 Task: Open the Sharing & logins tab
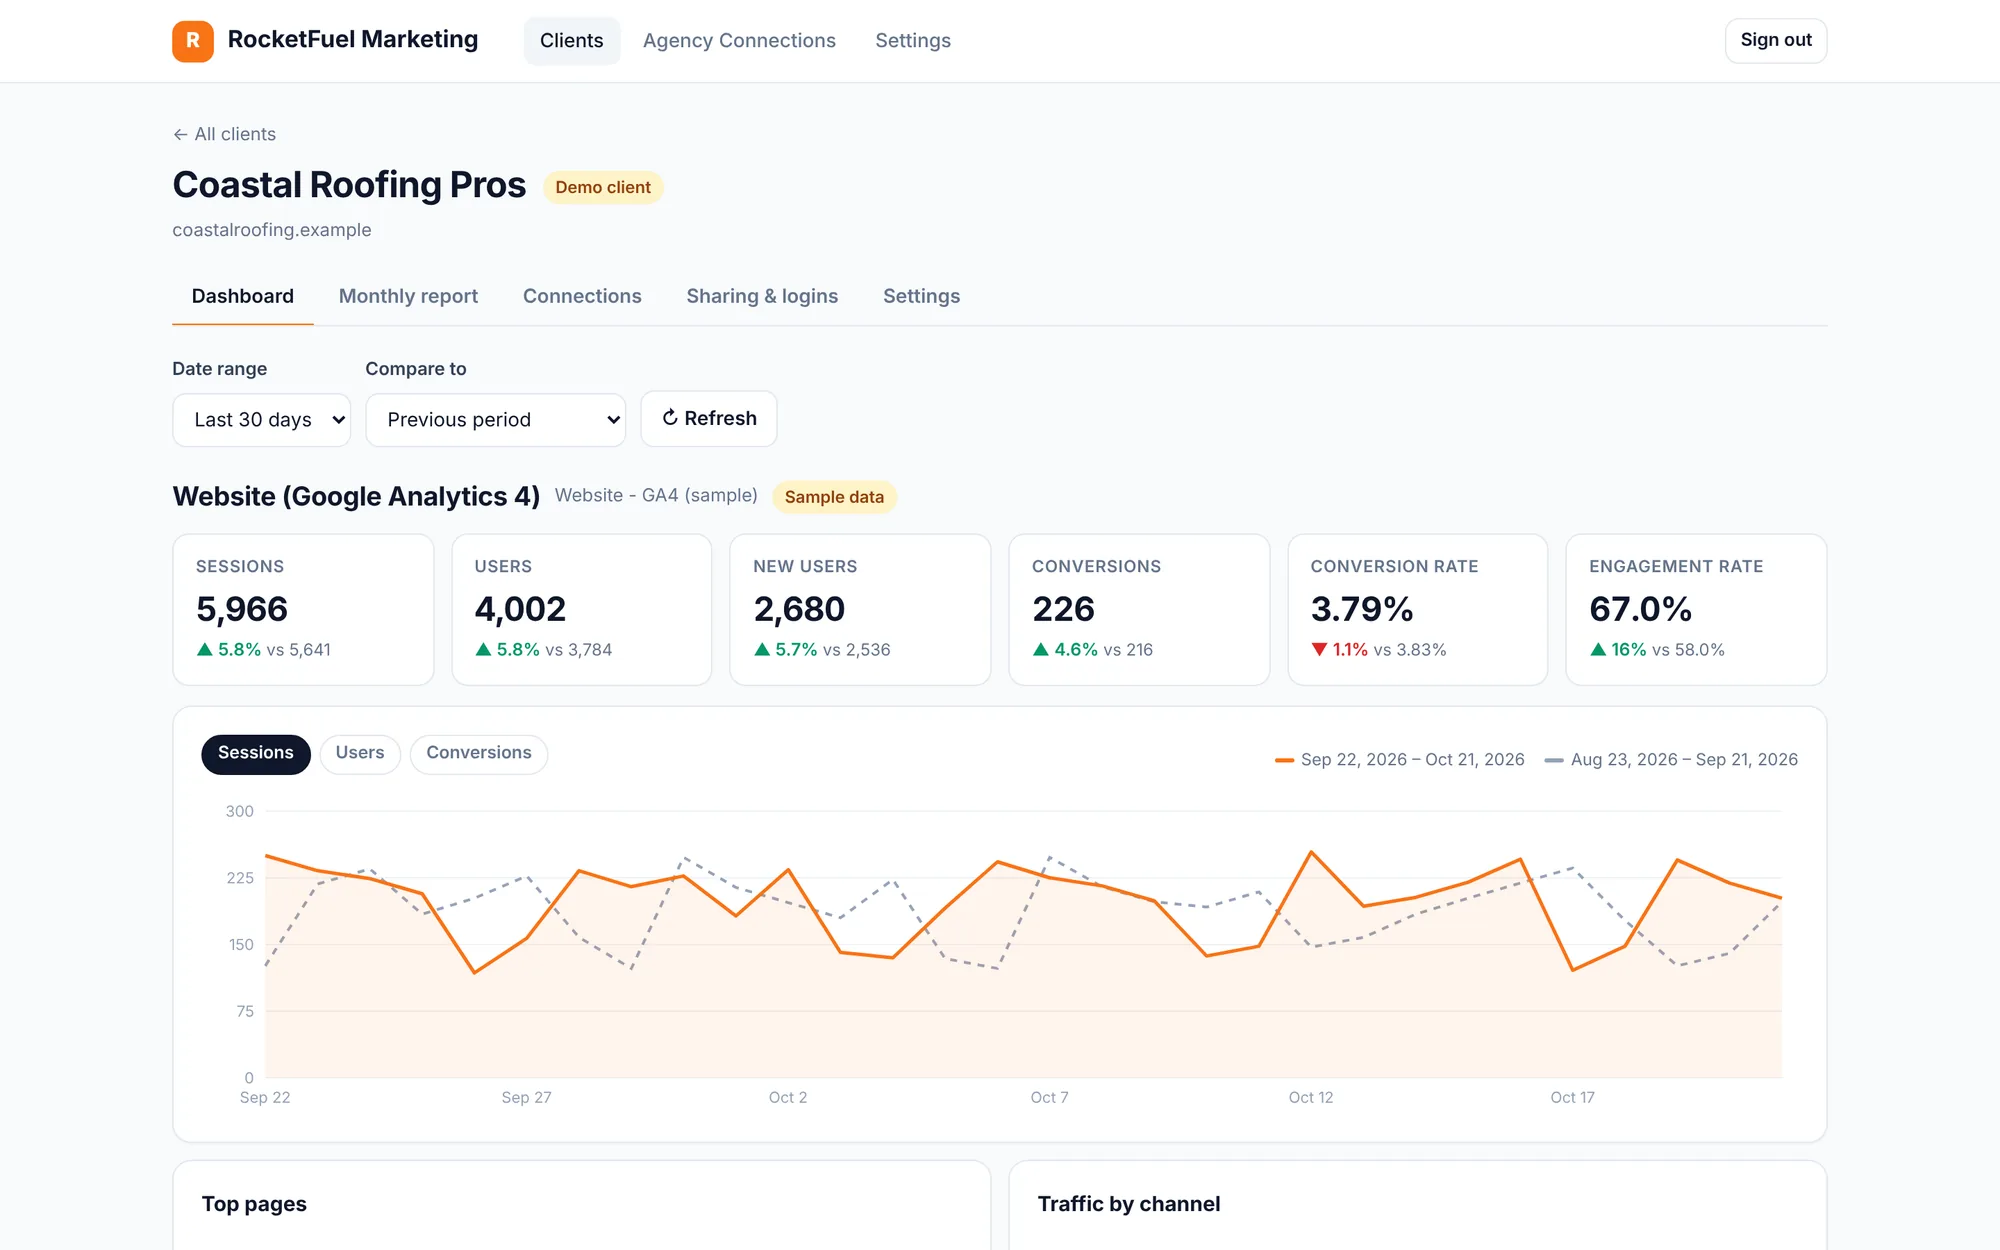(x=762, y=296)
